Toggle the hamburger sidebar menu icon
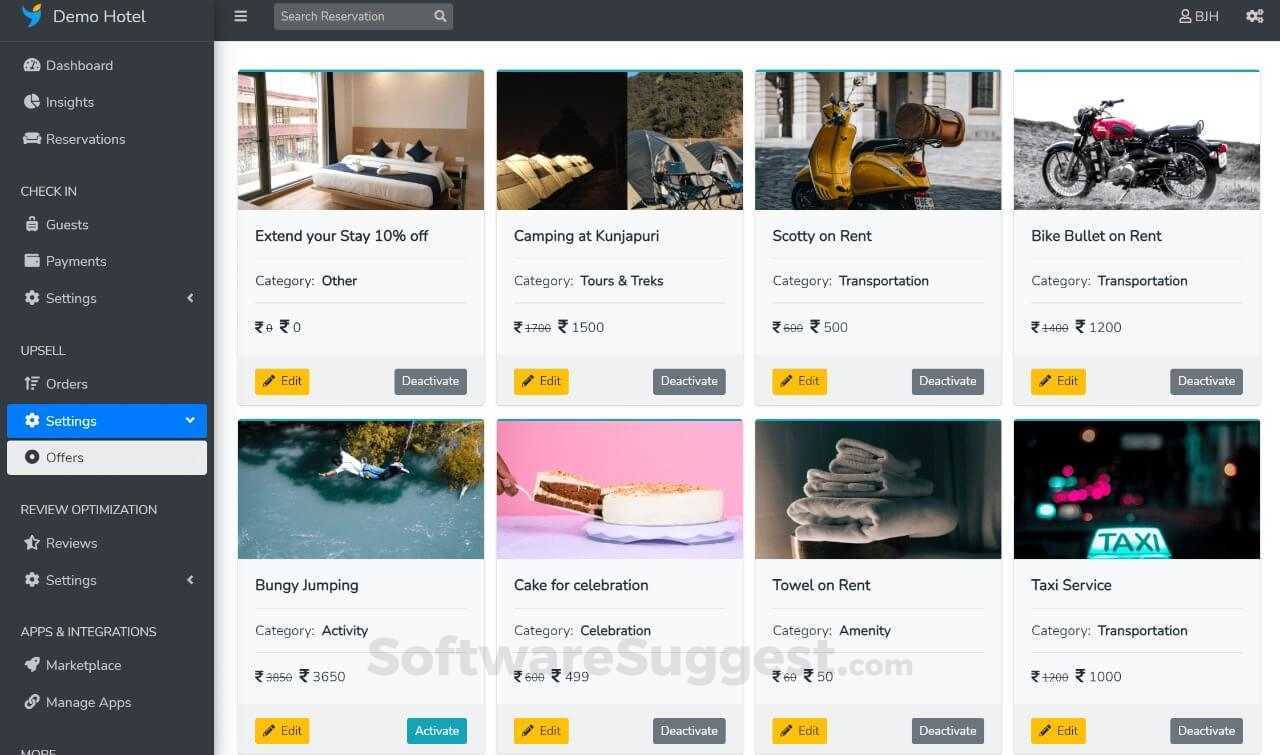The height and width of the screenshot is (755, 1280). pos(240,16)
